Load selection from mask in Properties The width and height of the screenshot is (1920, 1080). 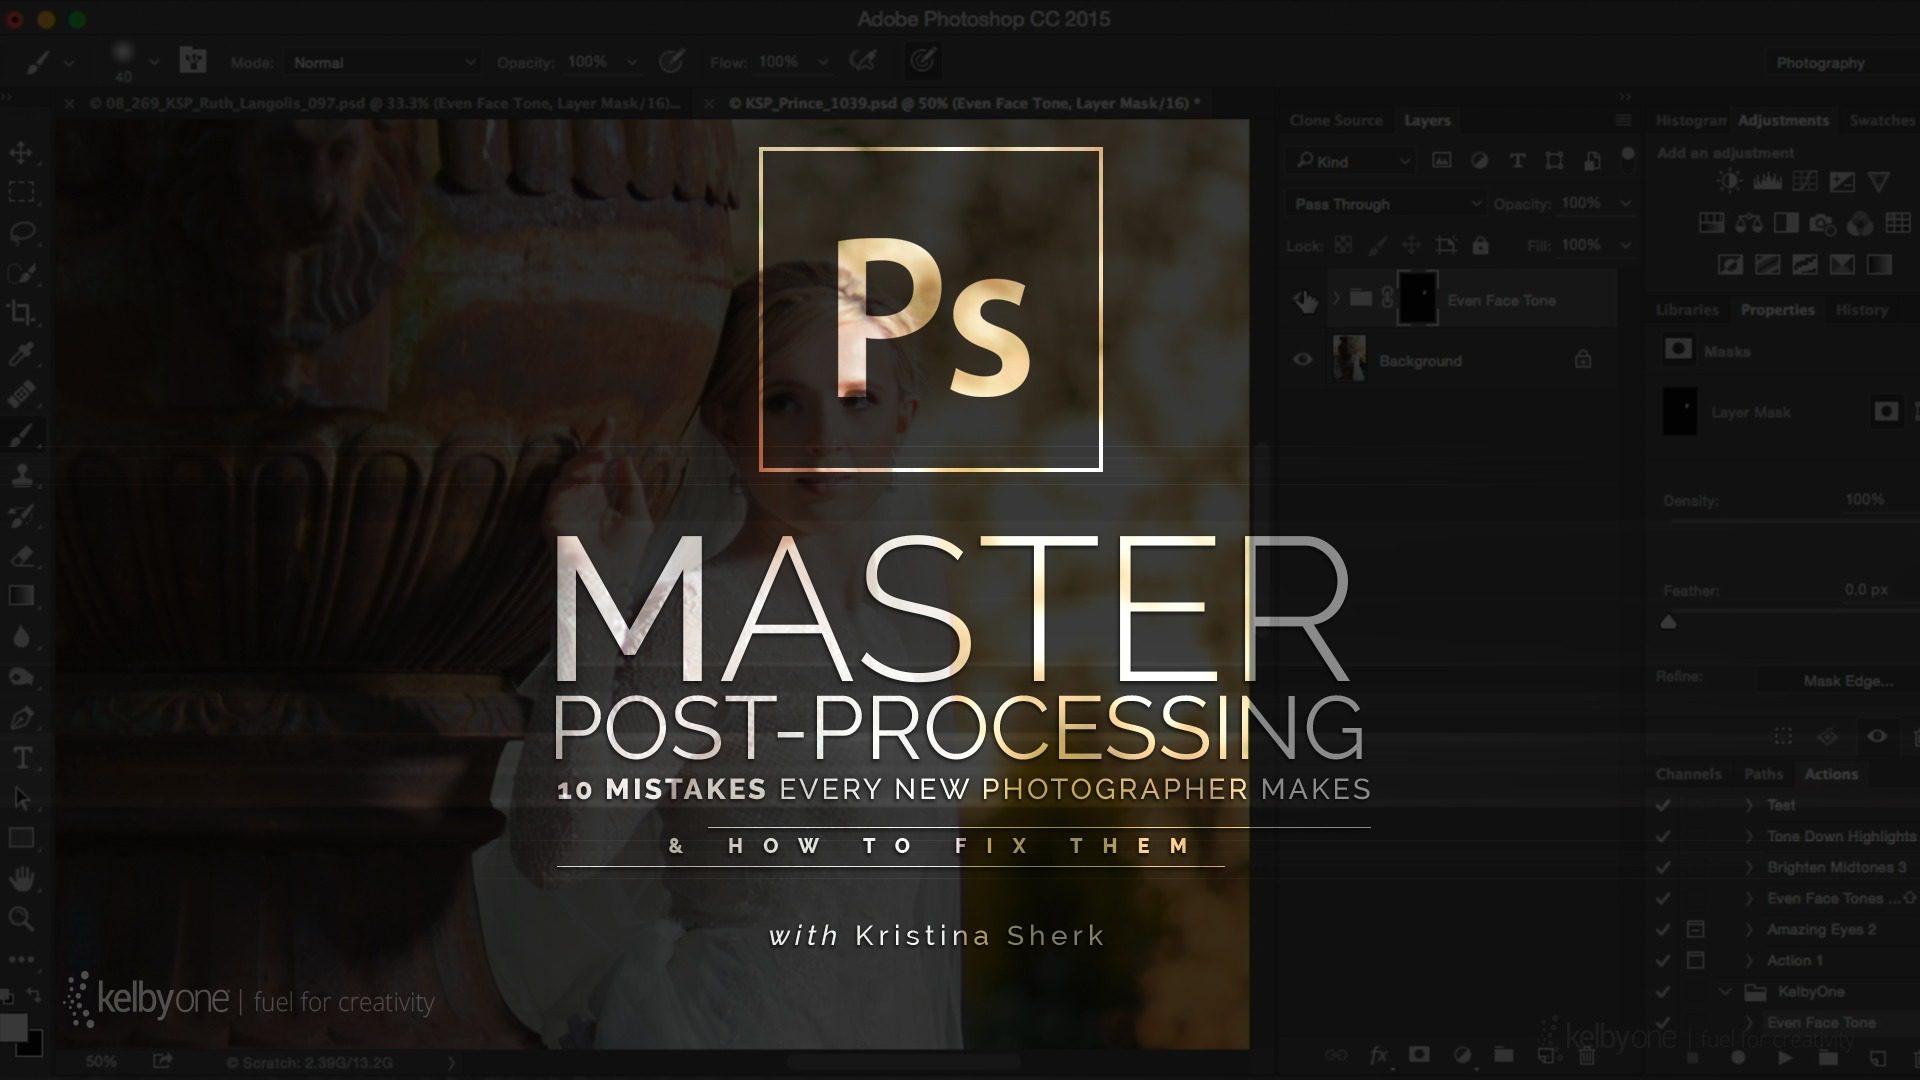[1783, 737]
